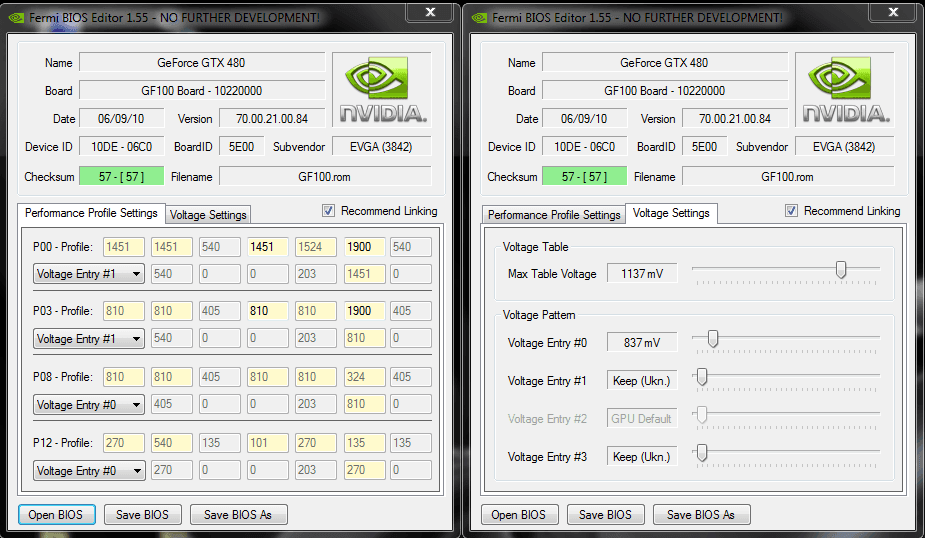Click the Voltage Entry #3 Keep (Ukn.) field

tap(642, 457)
